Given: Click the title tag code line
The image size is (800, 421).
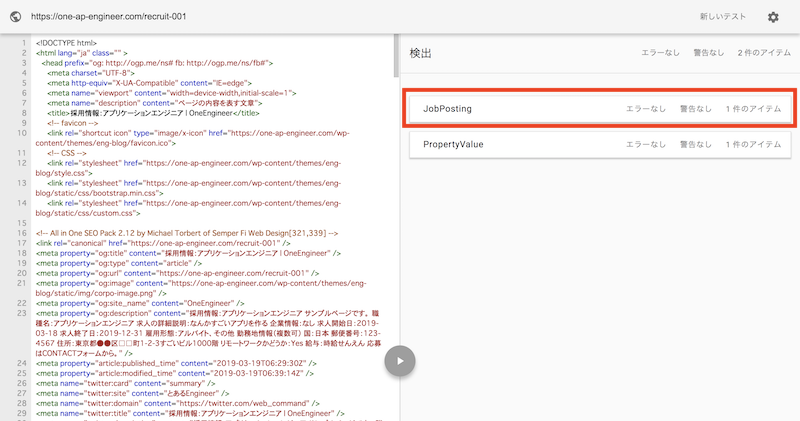Looking at the screenshot, I should coord(153,113).
